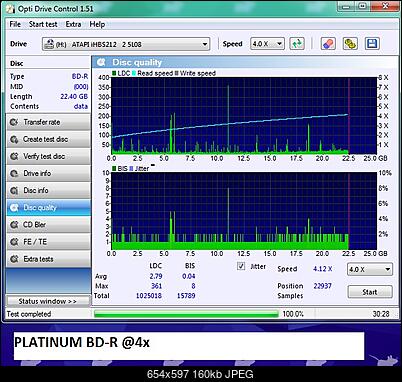402x382 pixels.
Task: Click the disc Type value BD-R
Action: point(80,77)
